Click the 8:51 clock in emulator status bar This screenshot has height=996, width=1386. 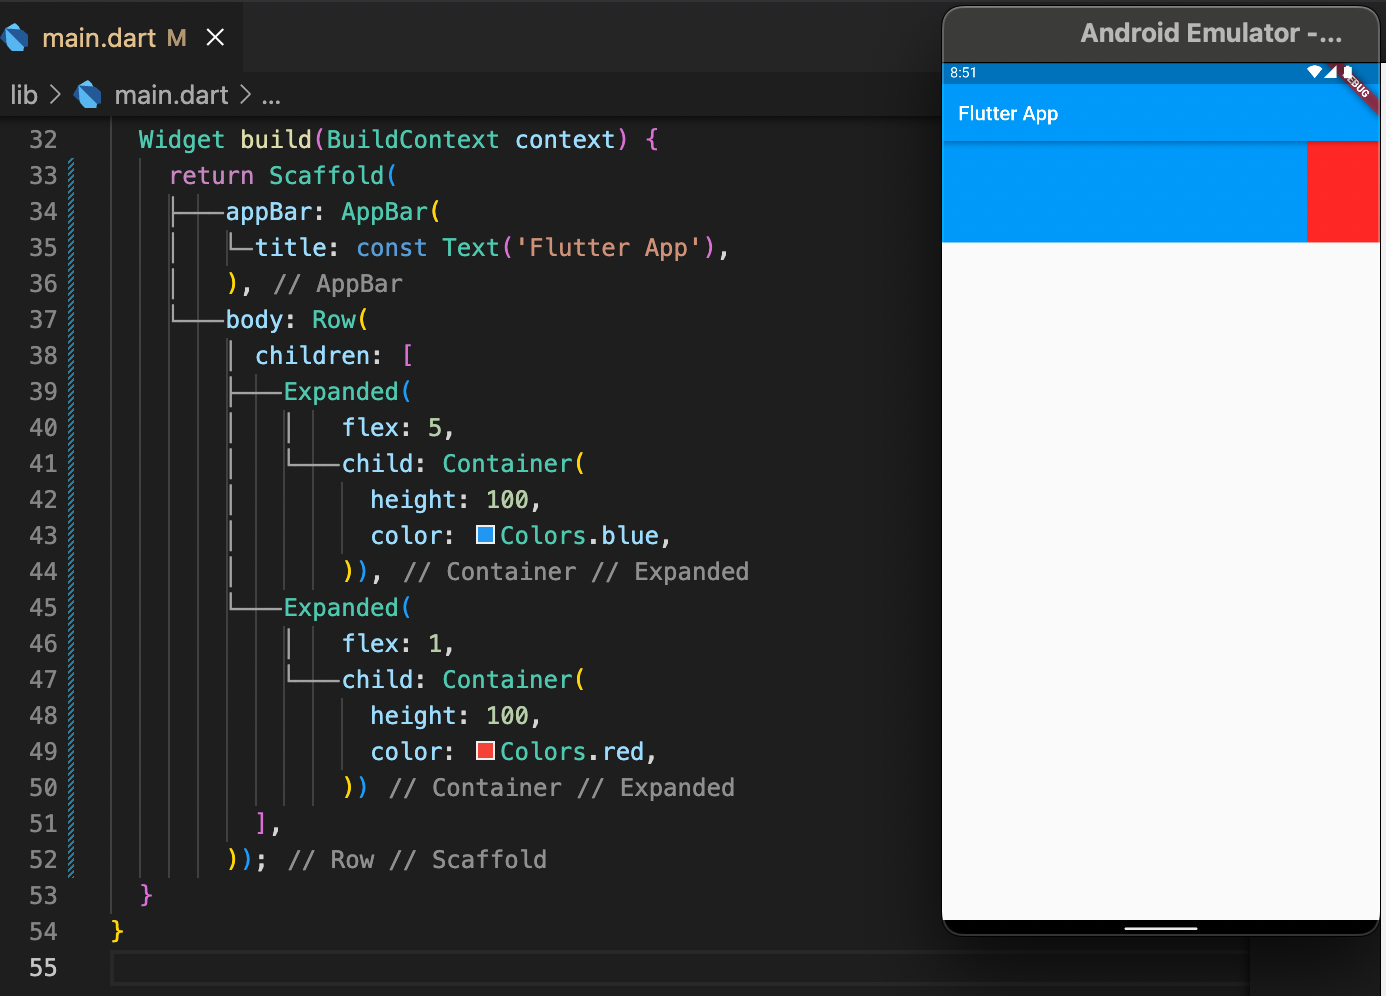pos(963,73)
